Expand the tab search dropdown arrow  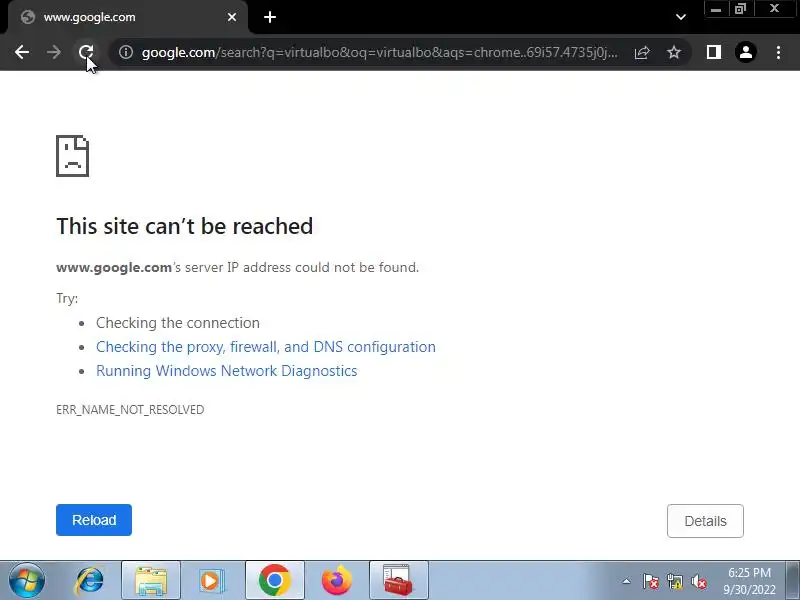point(681,17)
